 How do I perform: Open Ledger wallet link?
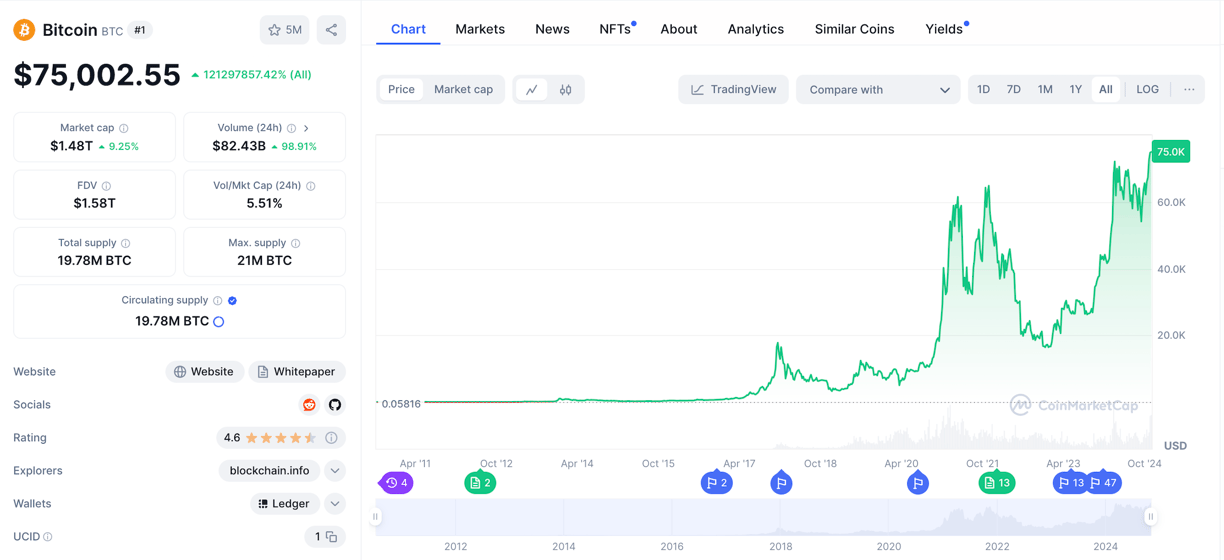[x=284, y=504]
